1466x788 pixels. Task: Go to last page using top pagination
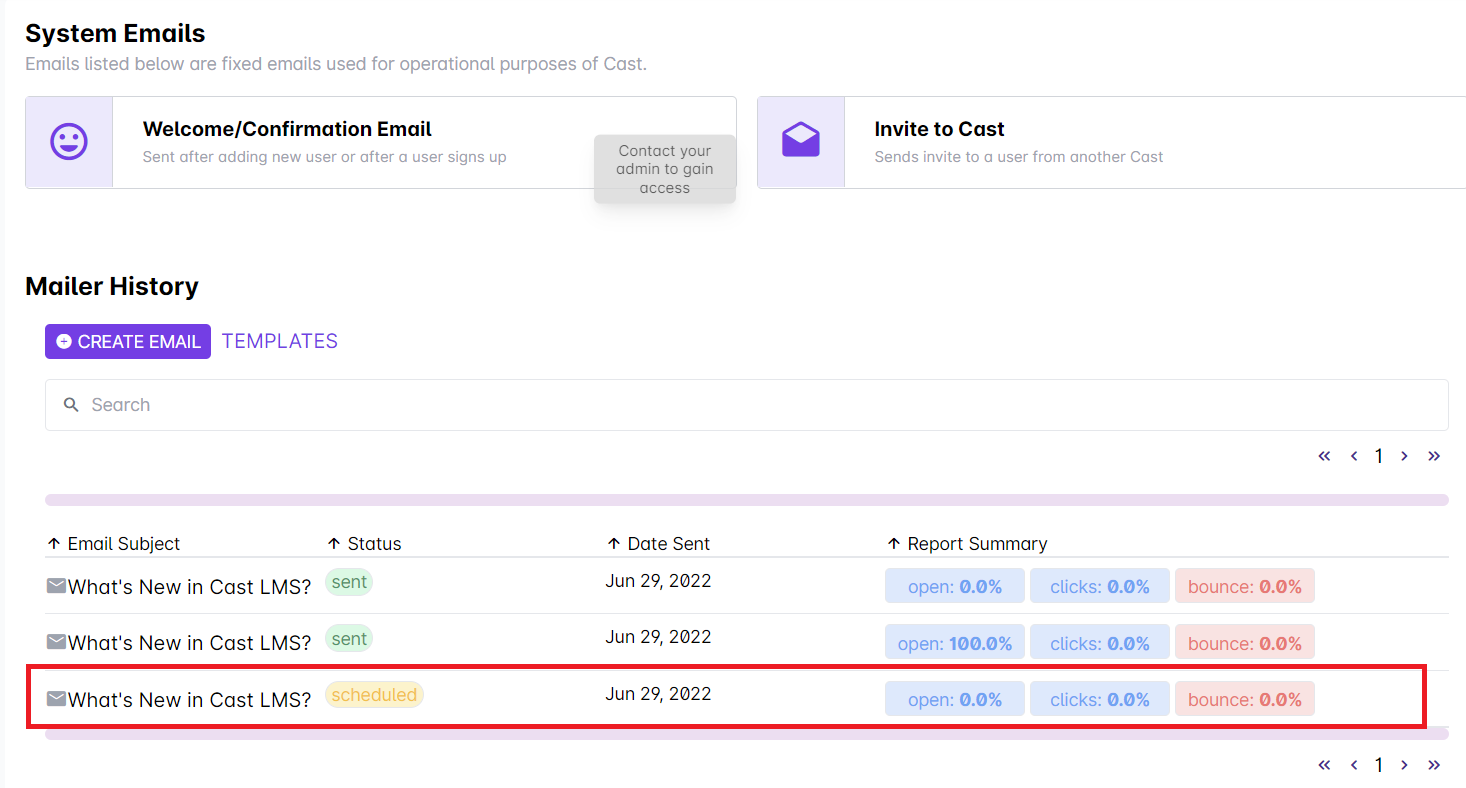click(x=1434, y=456)
